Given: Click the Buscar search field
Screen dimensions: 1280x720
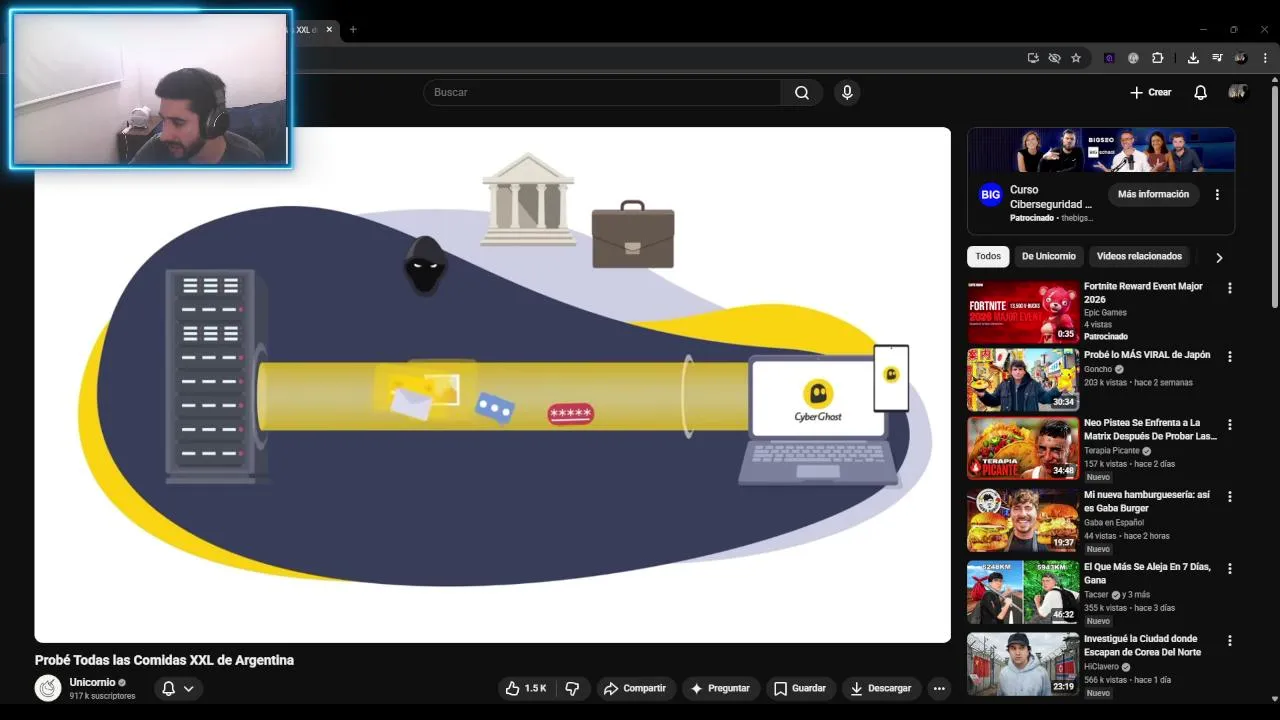Looking at the screenshot, I should 602,92.
